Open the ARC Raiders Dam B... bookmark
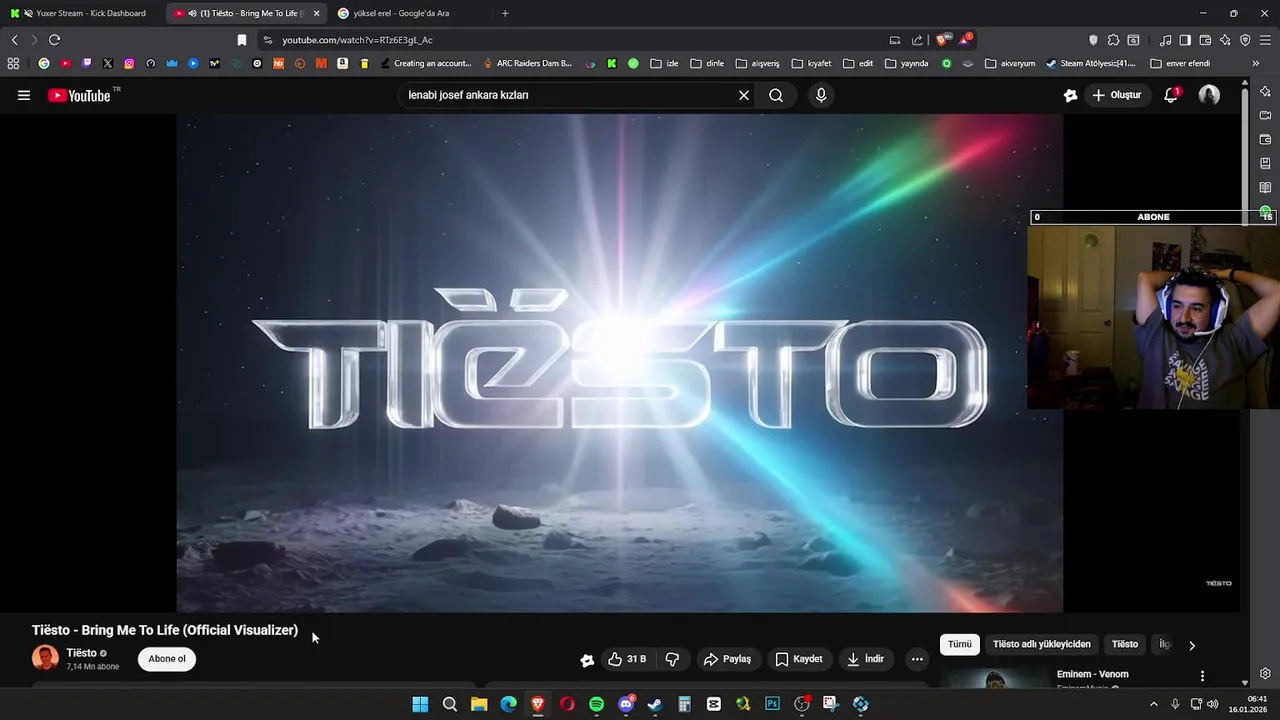The width and height of the screenshot is (1280, 720). pyautogui.click(x=527, y=63)
